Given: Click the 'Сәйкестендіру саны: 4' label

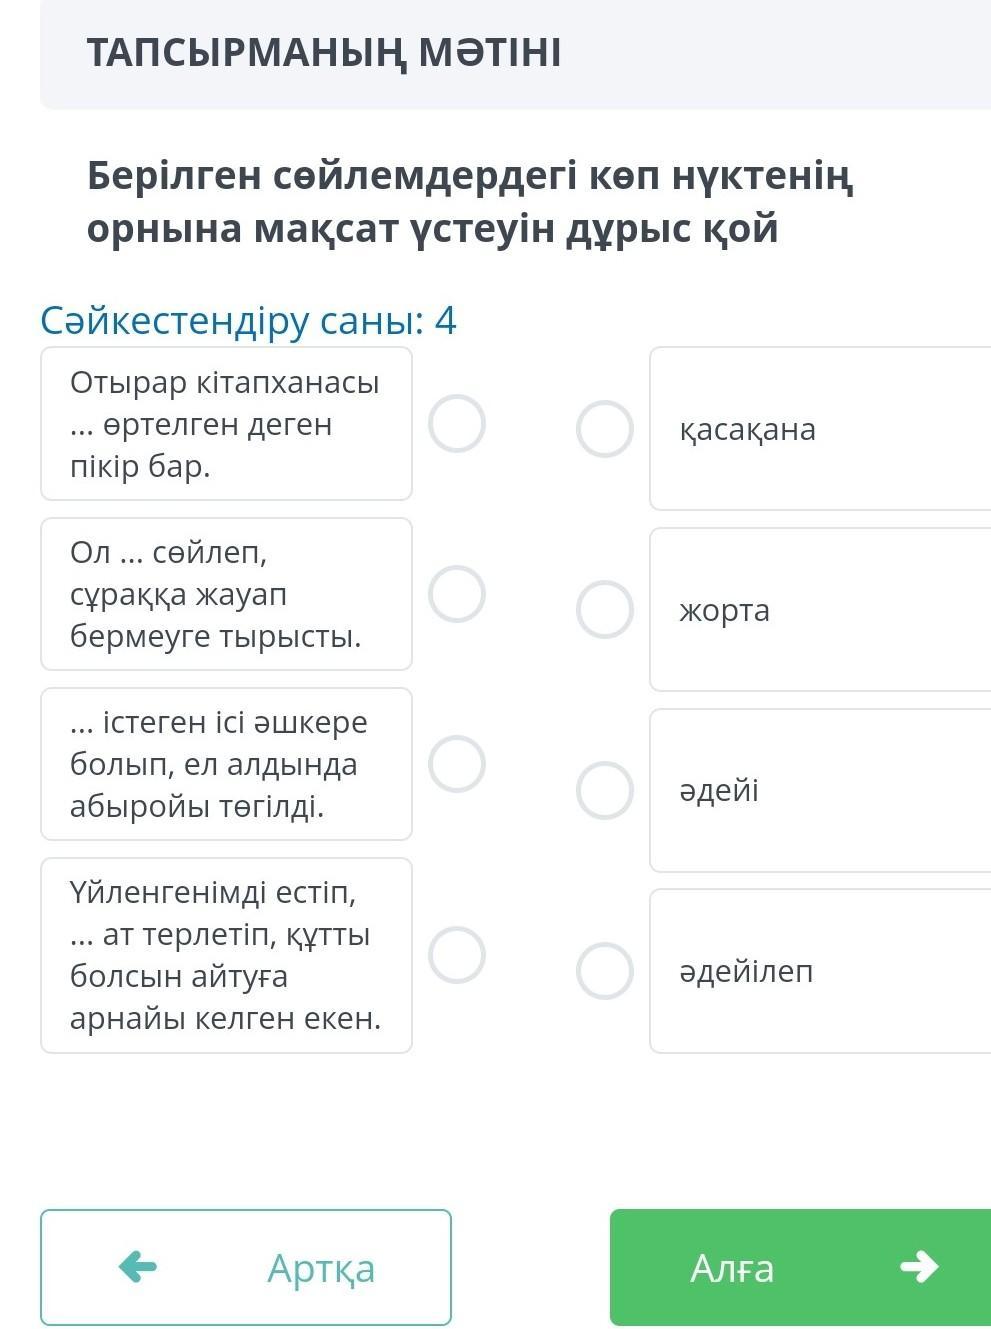Looking at the screenshot, I should pyautogui.click(x=248, y=321).
